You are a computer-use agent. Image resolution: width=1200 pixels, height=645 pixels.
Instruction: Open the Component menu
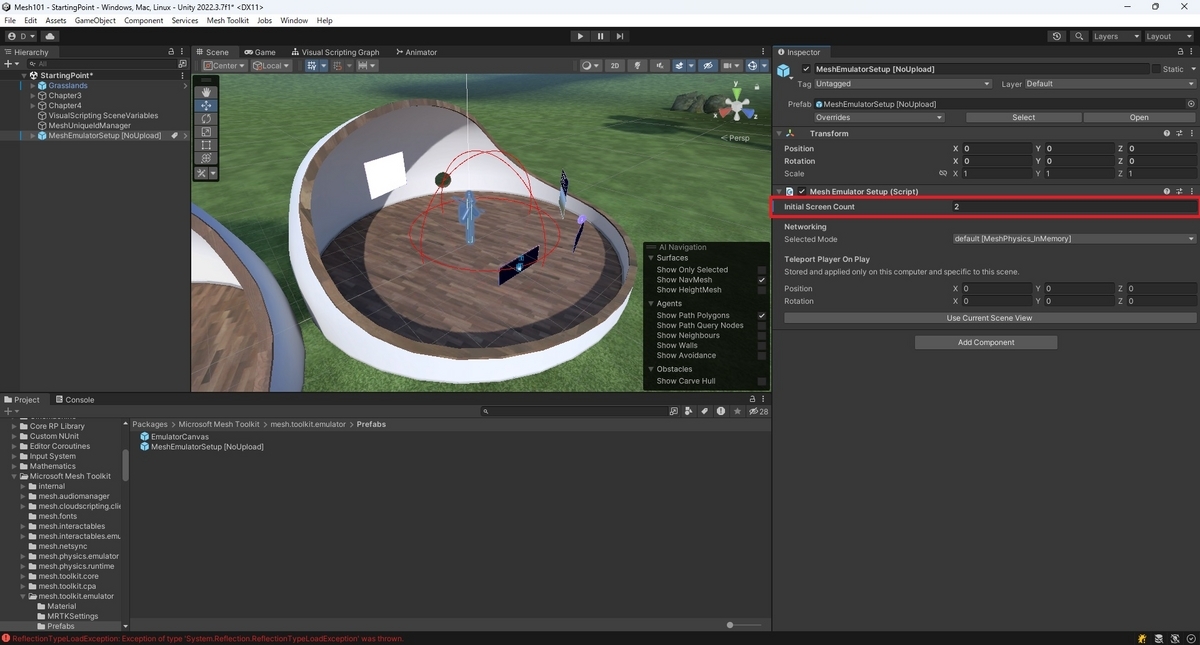click(144, 20)
